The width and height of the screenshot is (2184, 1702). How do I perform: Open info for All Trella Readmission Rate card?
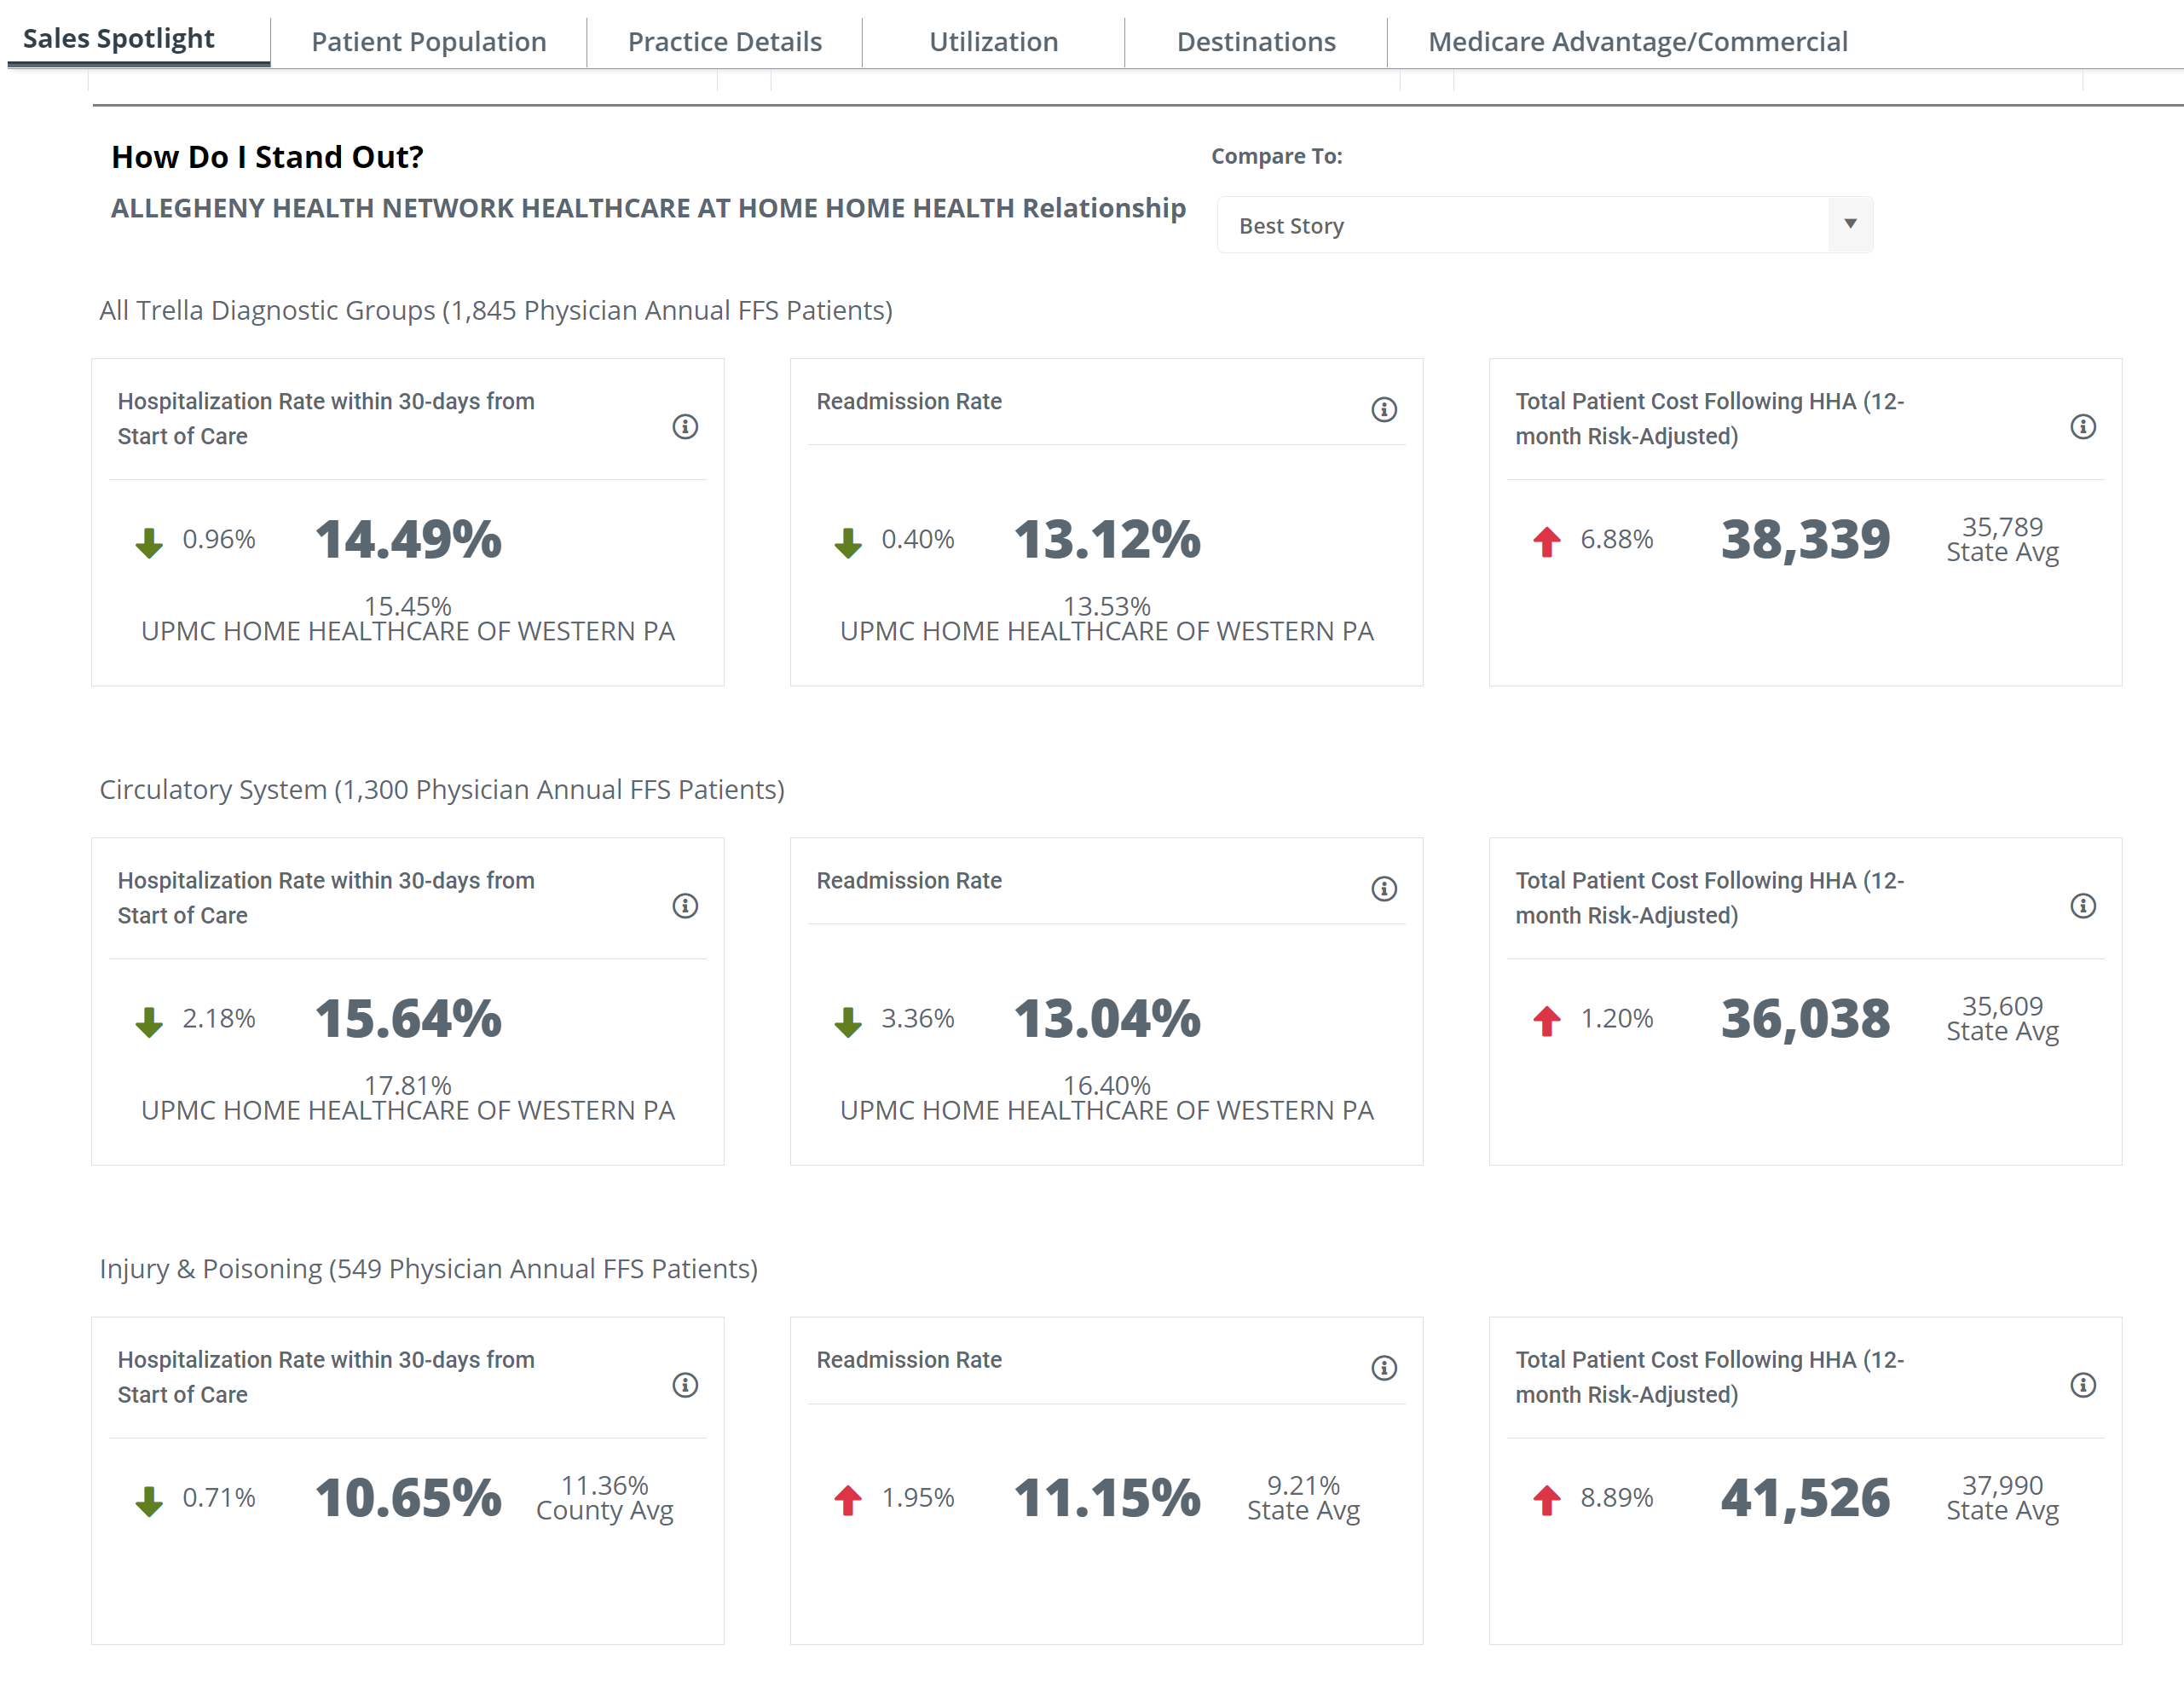(1384, 410)
